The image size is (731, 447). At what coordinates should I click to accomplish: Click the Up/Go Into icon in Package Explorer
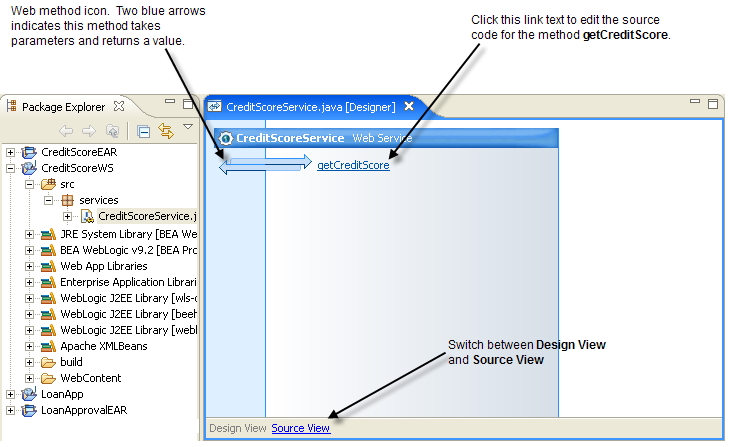coord(112,131)
